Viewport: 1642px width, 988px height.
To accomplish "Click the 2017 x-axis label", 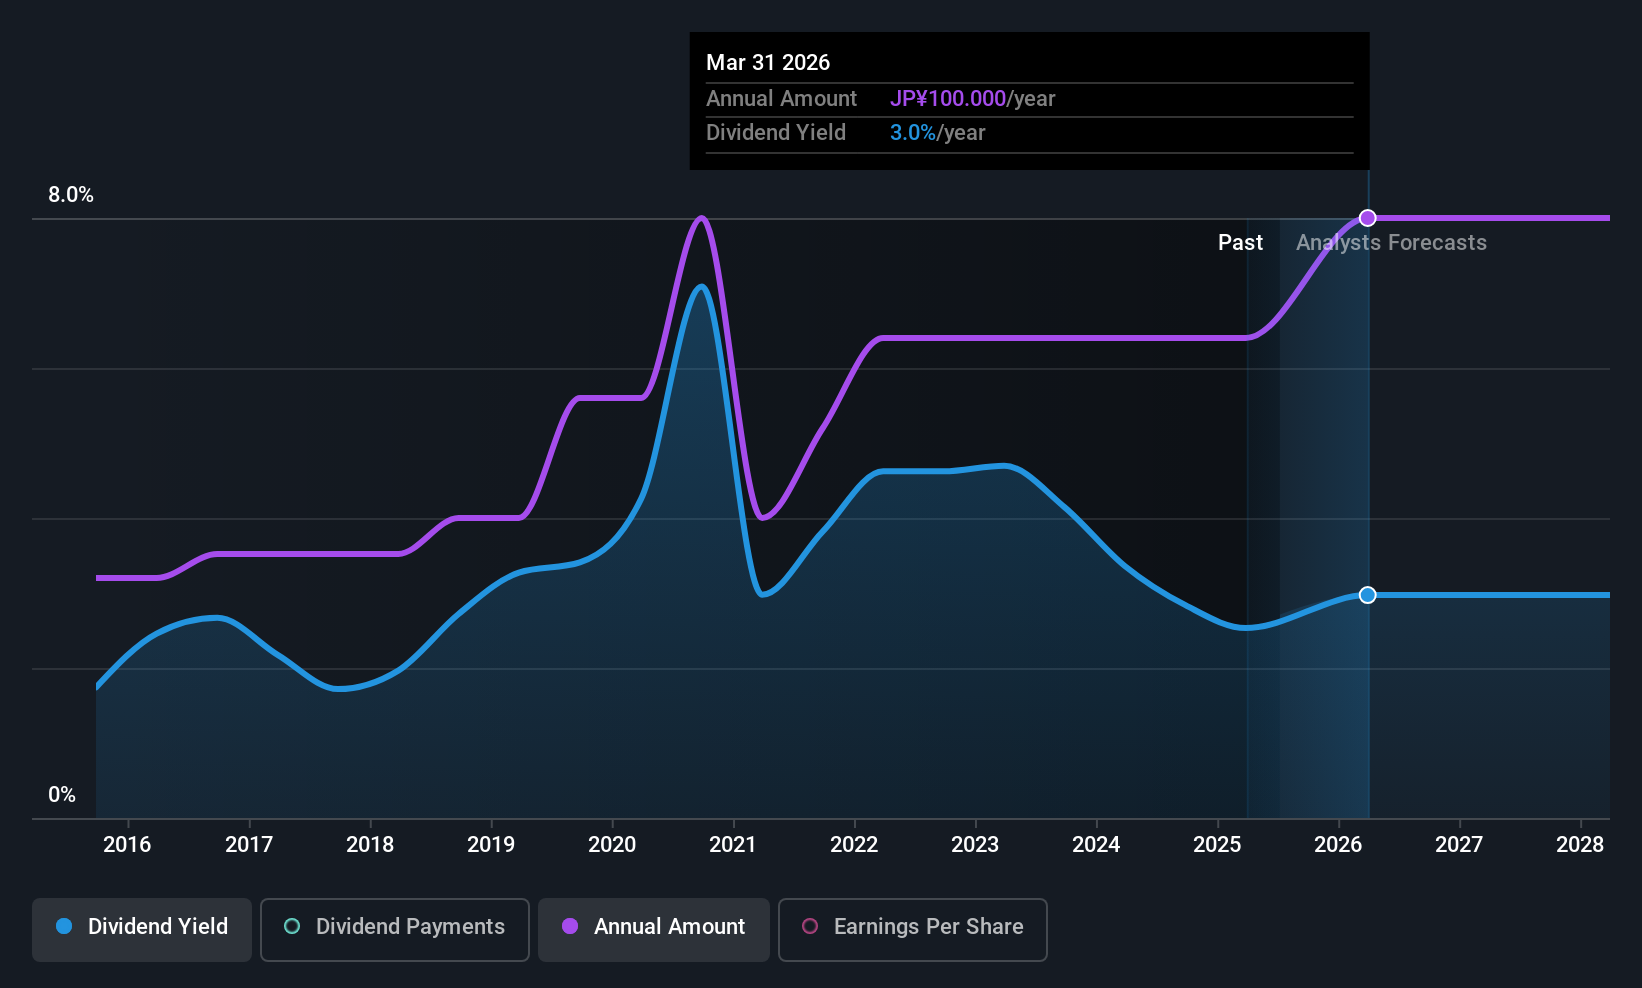I will click(x=249, y=845).
